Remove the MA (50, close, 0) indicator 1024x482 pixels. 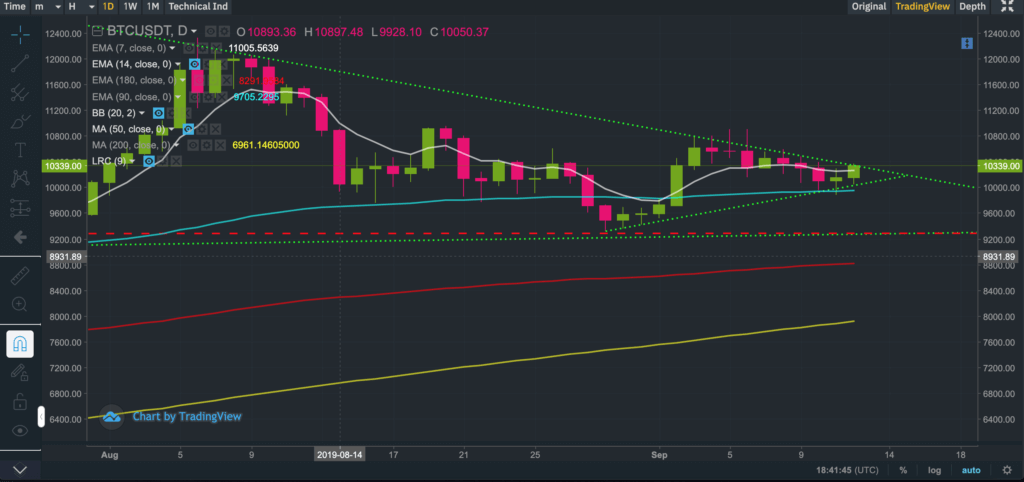pos(216,129)
